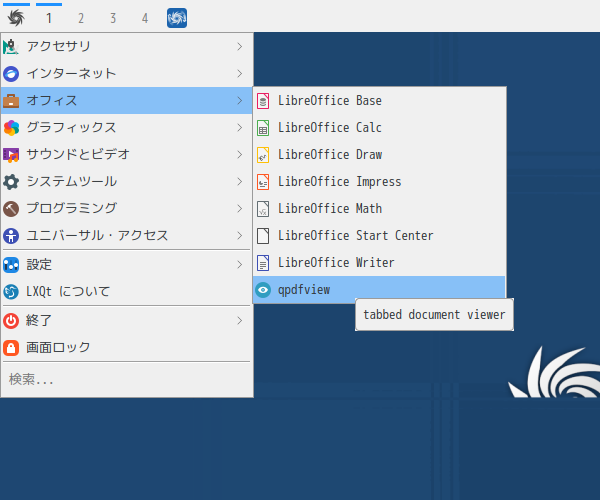Switch to workspace 4
Screen dimensions: 600x500
145,18
